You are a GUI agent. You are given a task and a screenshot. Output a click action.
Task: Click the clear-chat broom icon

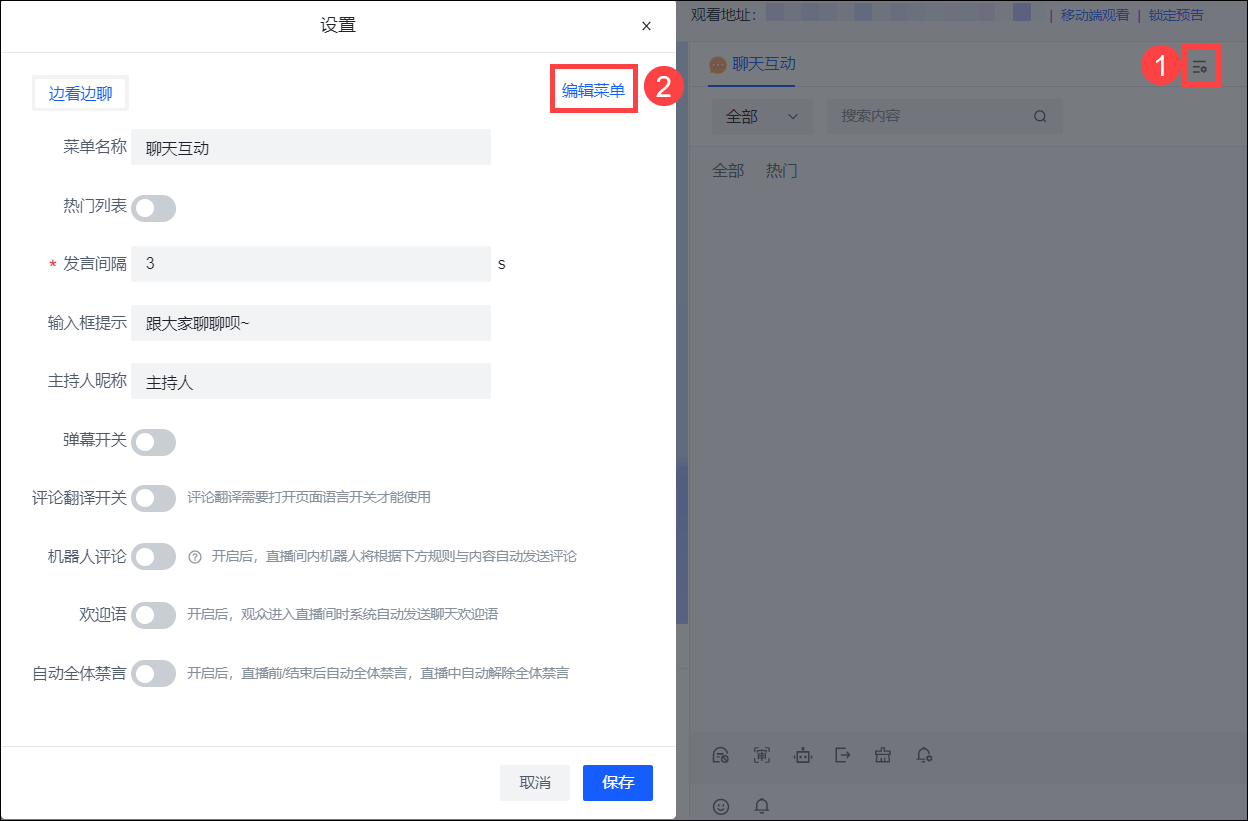(x=882, y=755)
